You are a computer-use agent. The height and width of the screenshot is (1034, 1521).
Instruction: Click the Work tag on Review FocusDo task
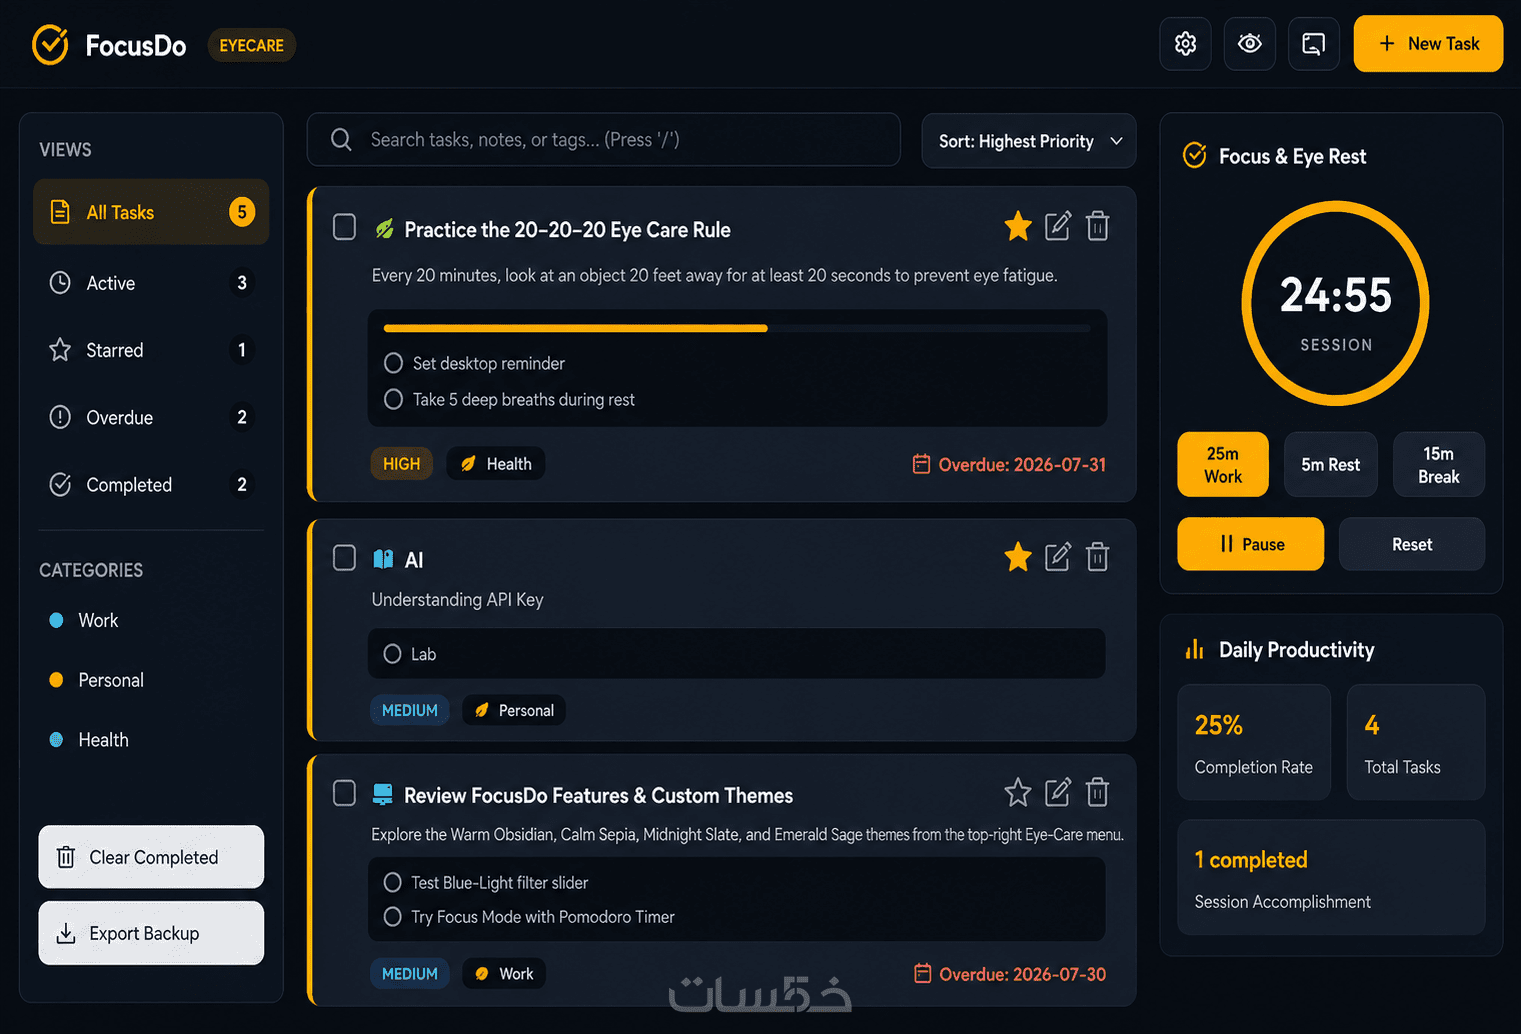click(x=504, y=974)
